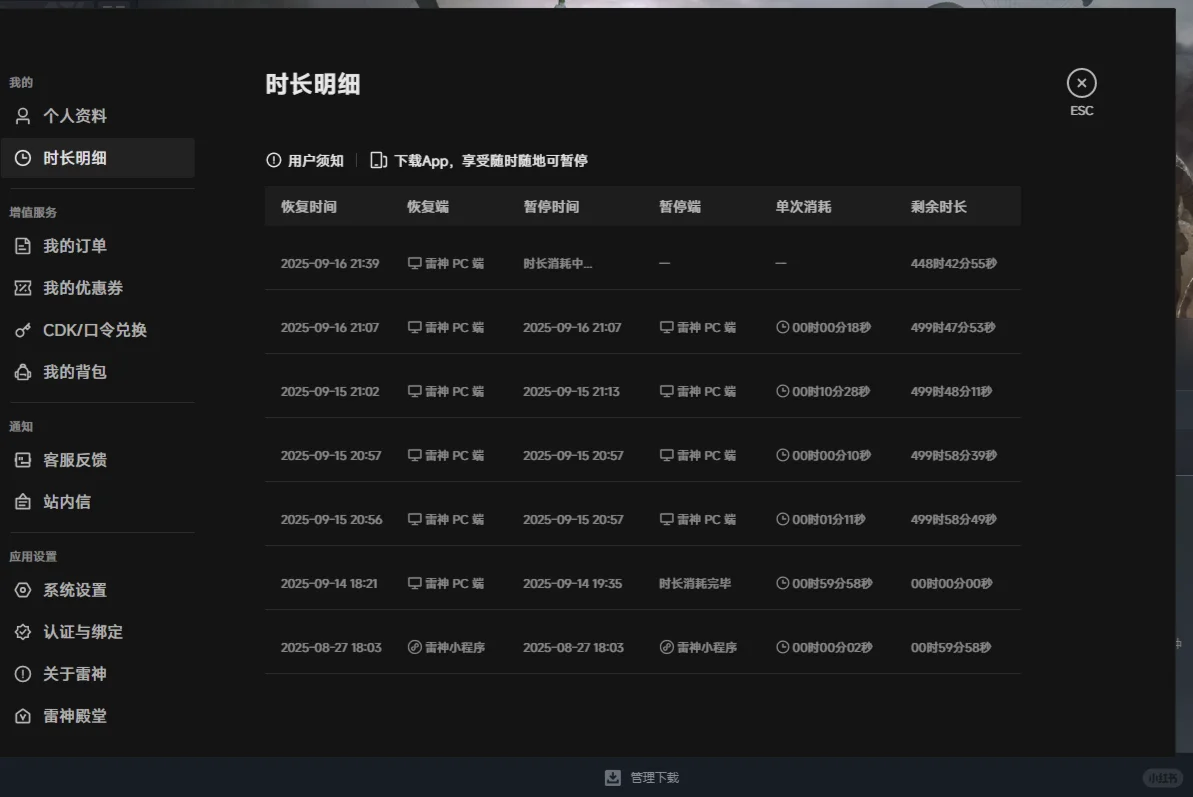This screenshot has height=797, width=1193.
Task: Click 管理下载 download icon in bottom bar
Action: click(x=612, y=777)
